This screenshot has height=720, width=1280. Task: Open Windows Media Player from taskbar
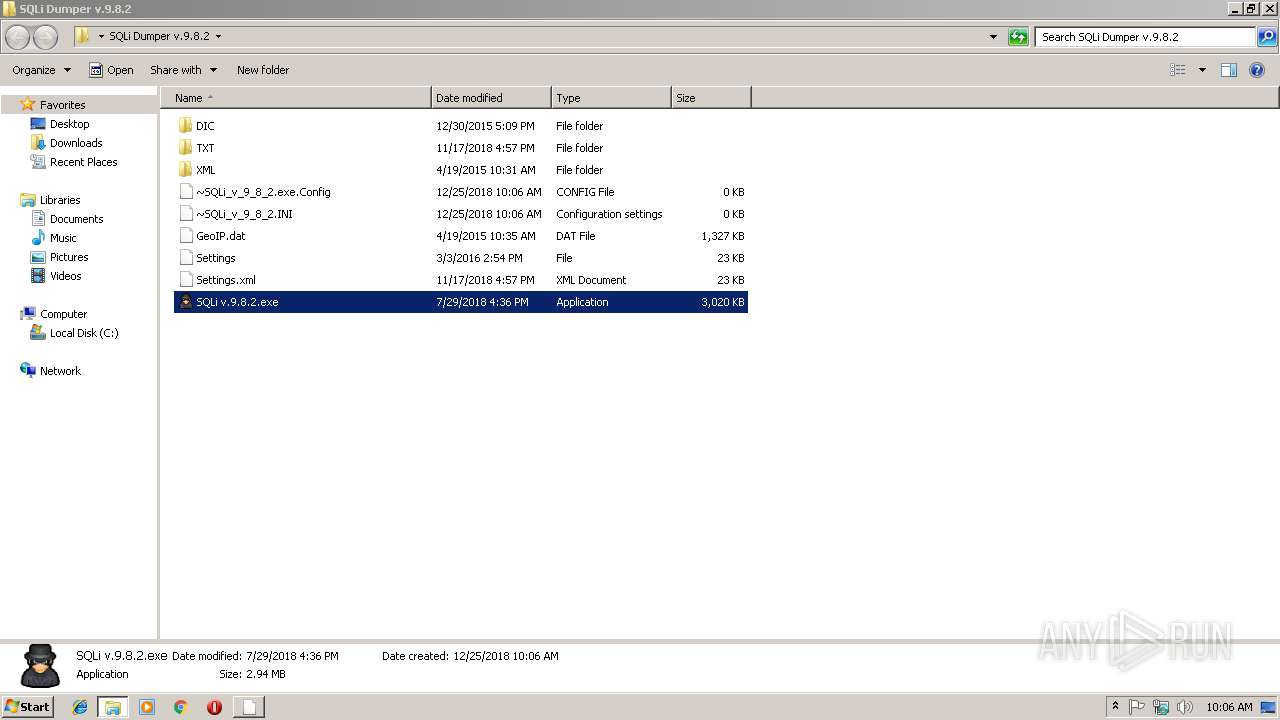(147, 707)
